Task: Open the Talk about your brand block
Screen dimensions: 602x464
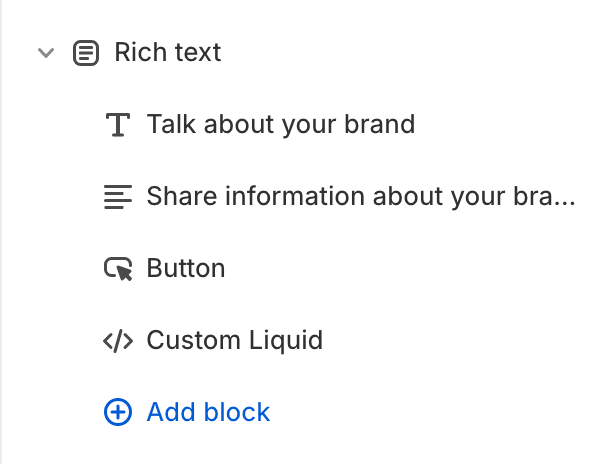Action: point(281,124)
